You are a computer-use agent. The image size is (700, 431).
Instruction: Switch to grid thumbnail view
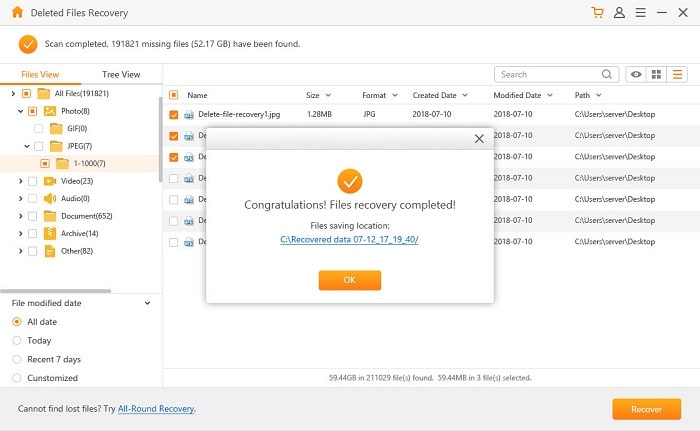coord(656,74)
